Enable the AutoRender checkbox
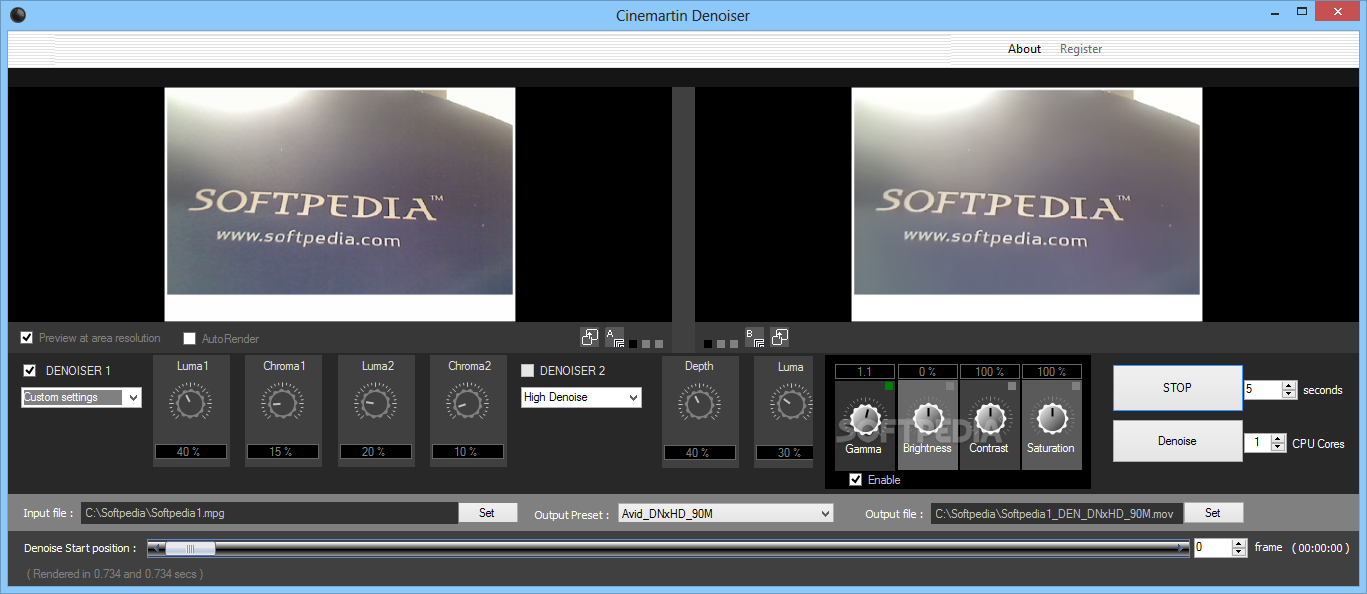Screen dimensions: 1367x594 [x=190, y=339]
